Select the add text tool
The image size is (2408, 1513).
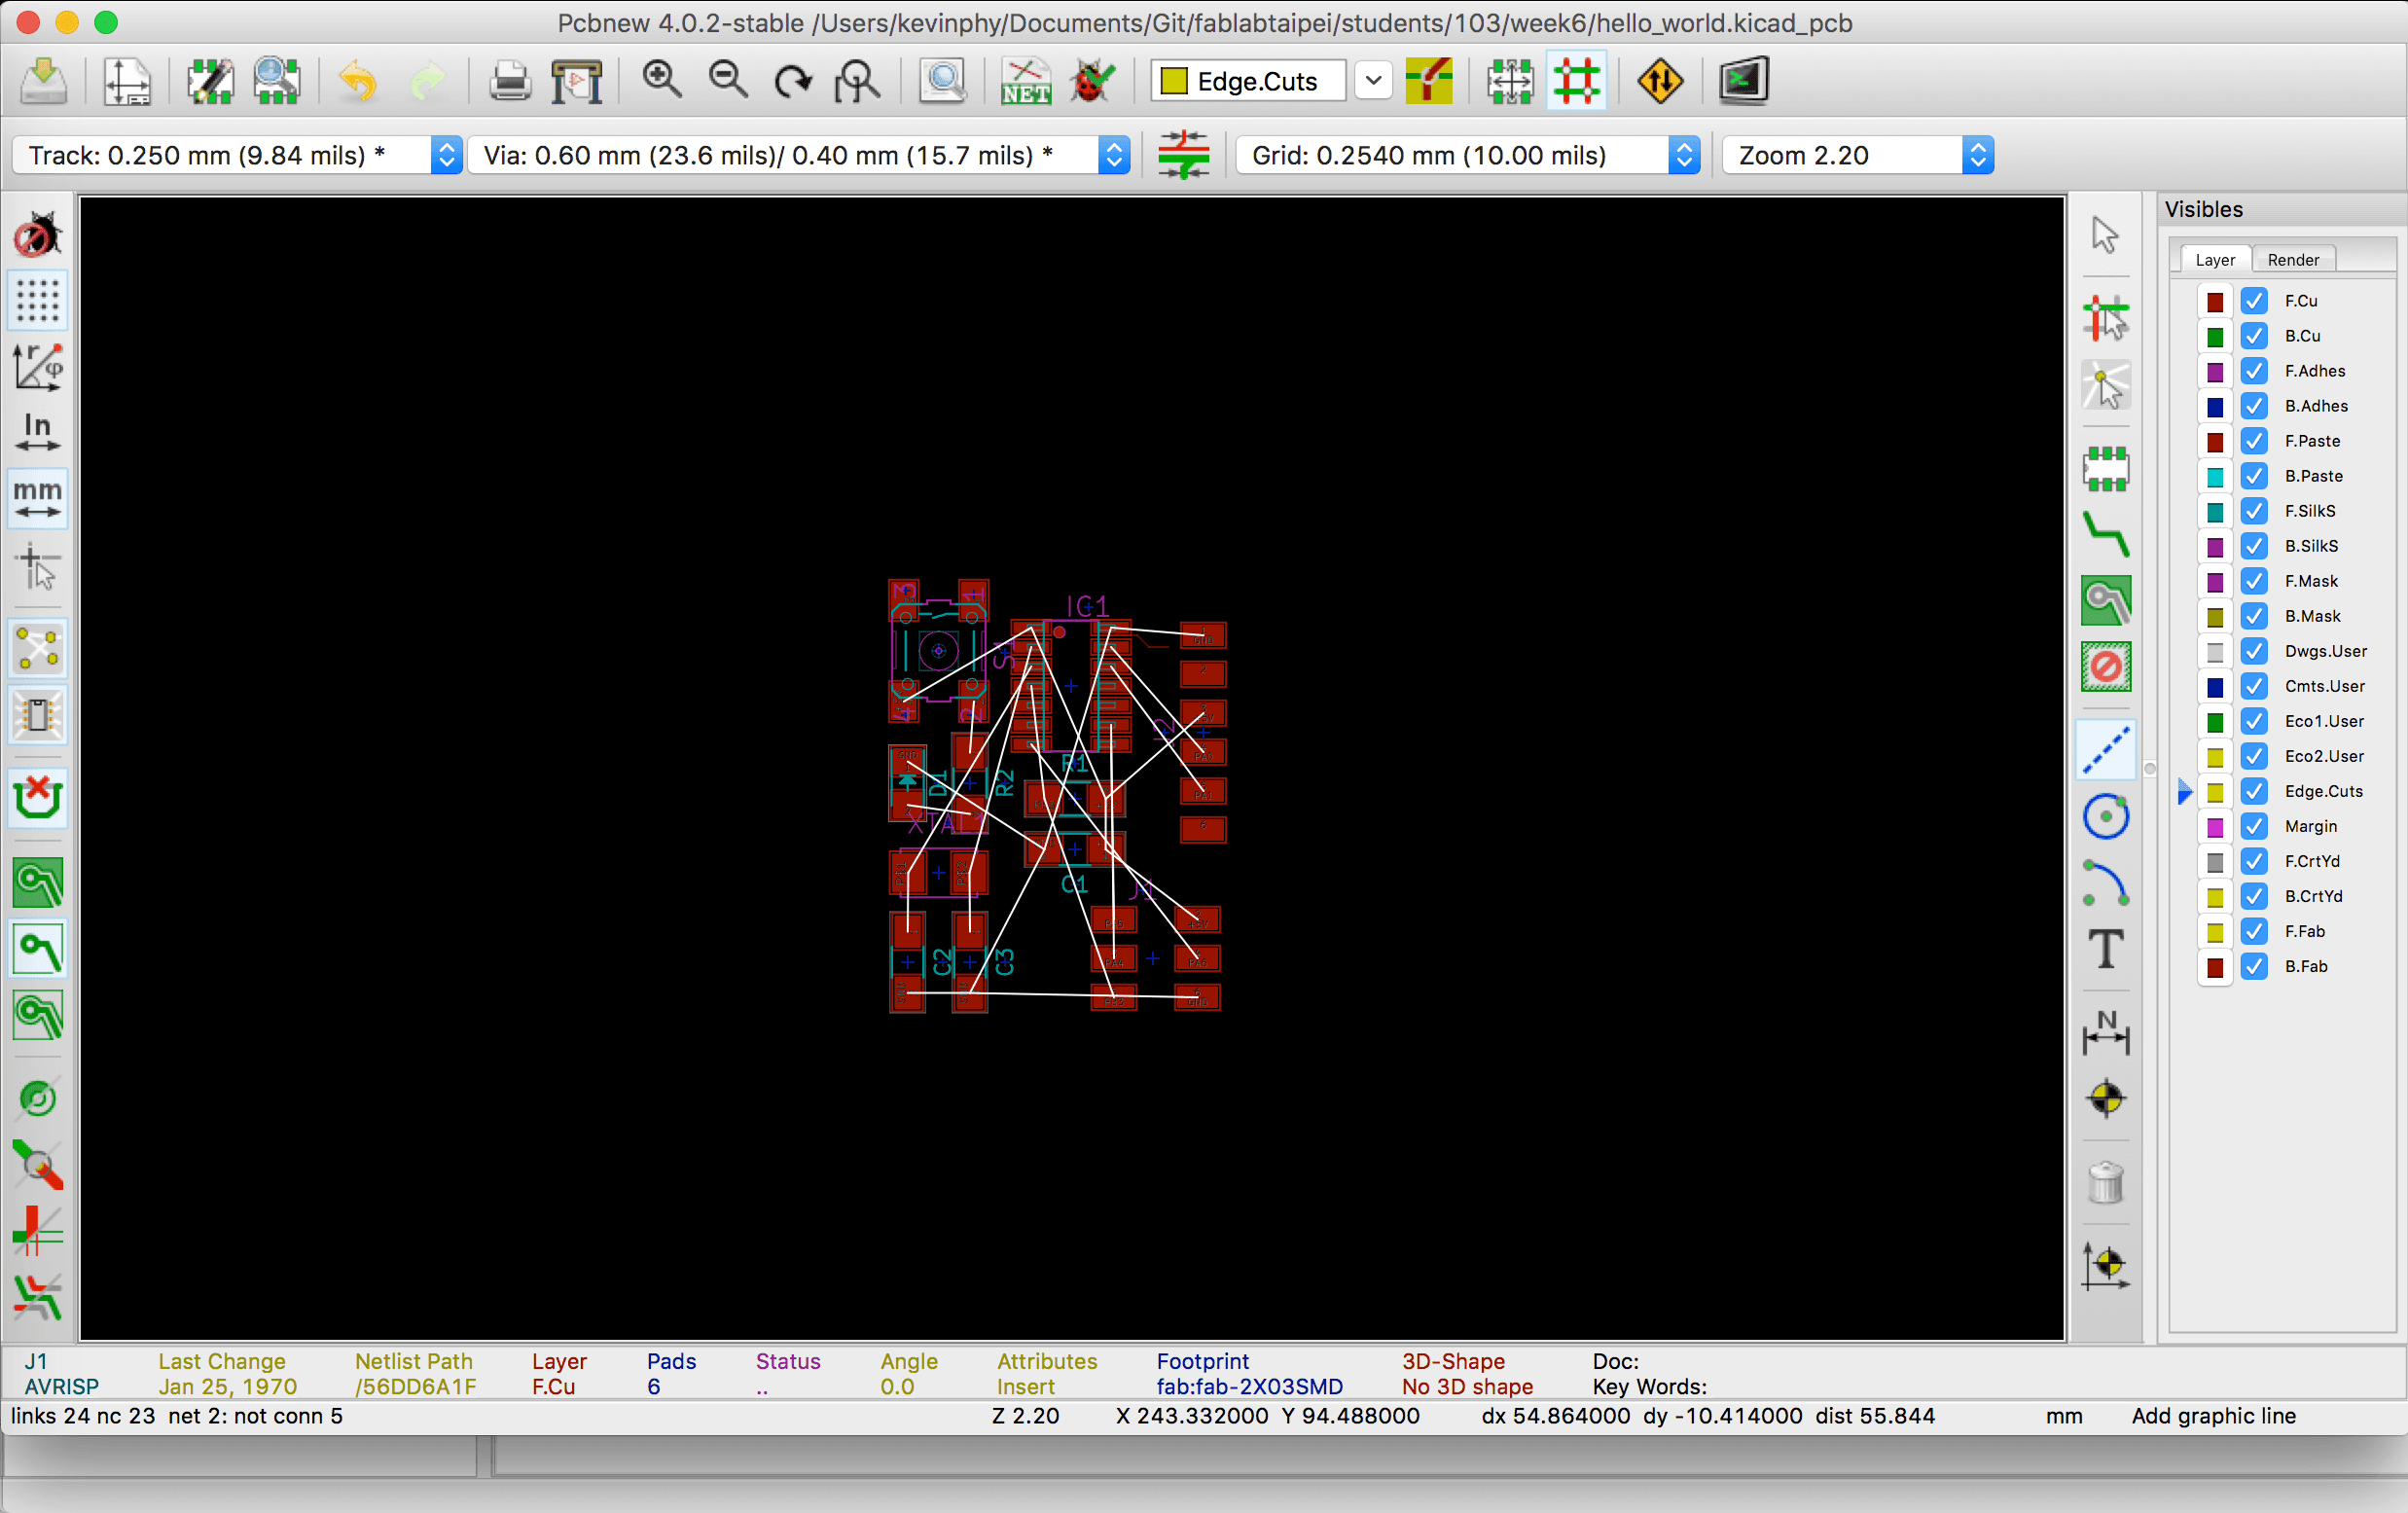pyautogui.click(x=2106, y=949)
